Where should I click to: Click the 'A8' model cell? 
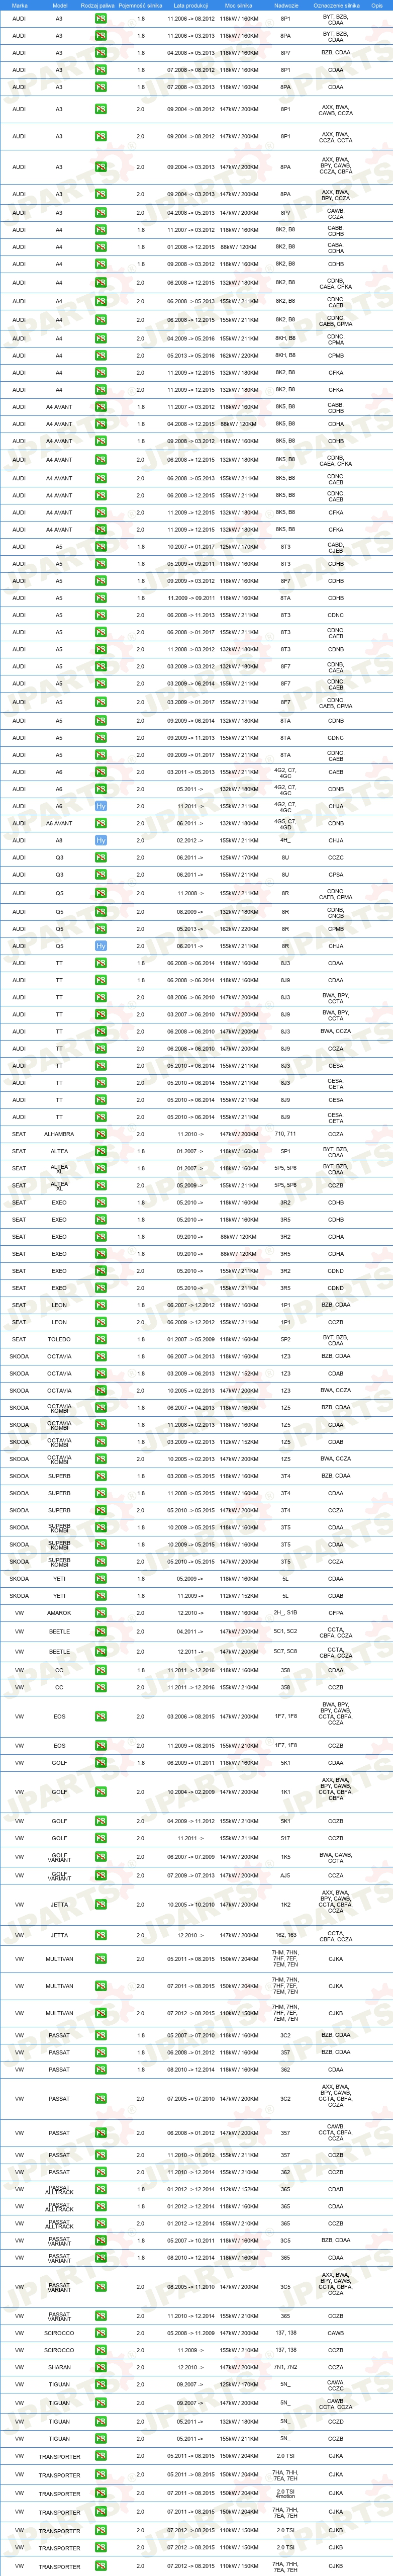[x=59, y=840]
